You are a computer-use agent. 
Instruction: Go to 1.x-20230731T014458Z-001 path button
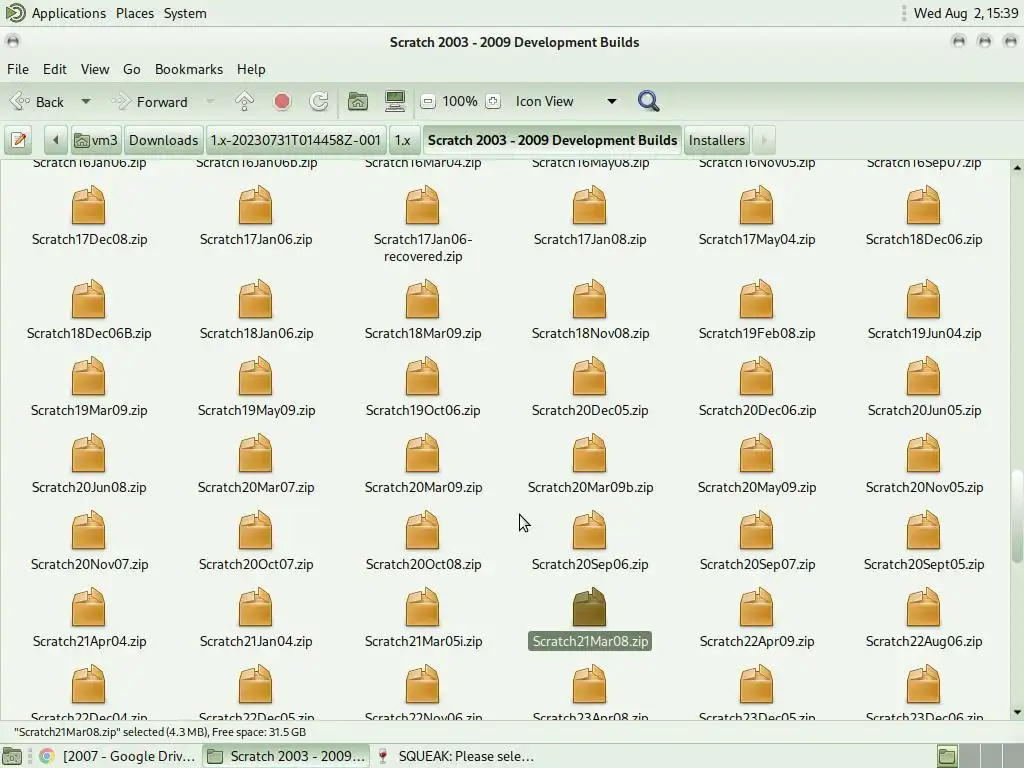[x=295, y=140]
